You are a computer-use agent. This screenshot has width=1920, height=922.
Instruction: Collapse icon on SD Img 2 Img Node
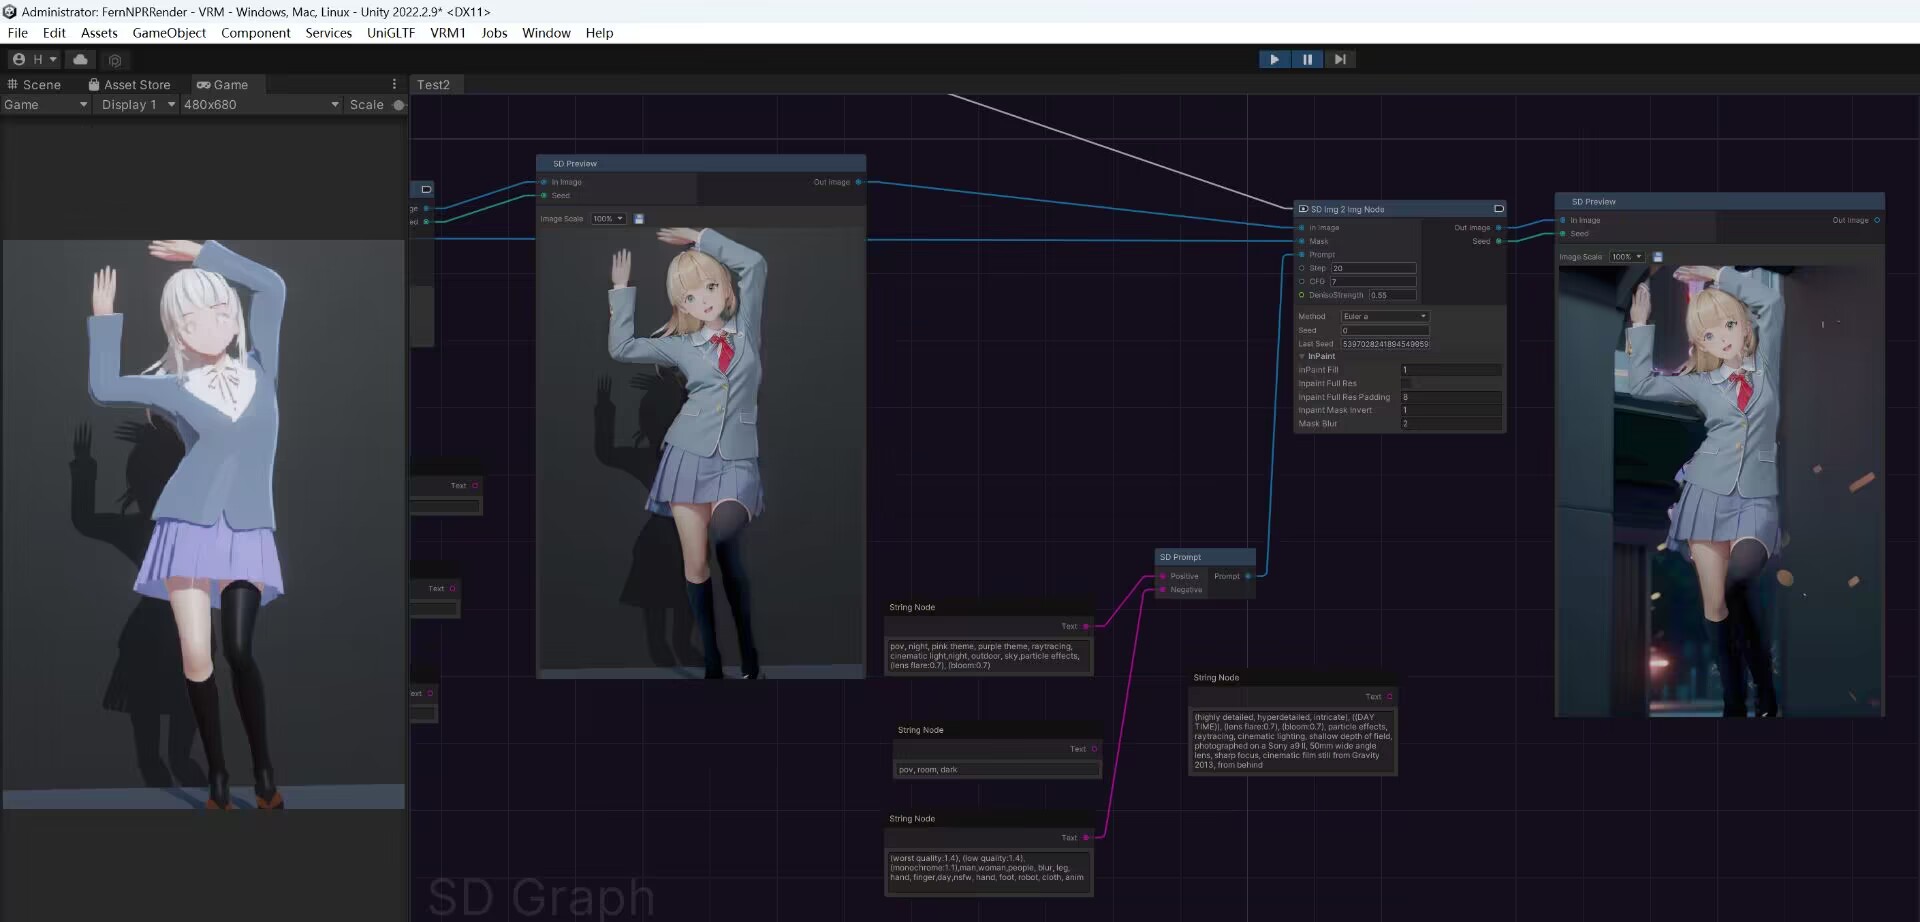point(1498,209)
